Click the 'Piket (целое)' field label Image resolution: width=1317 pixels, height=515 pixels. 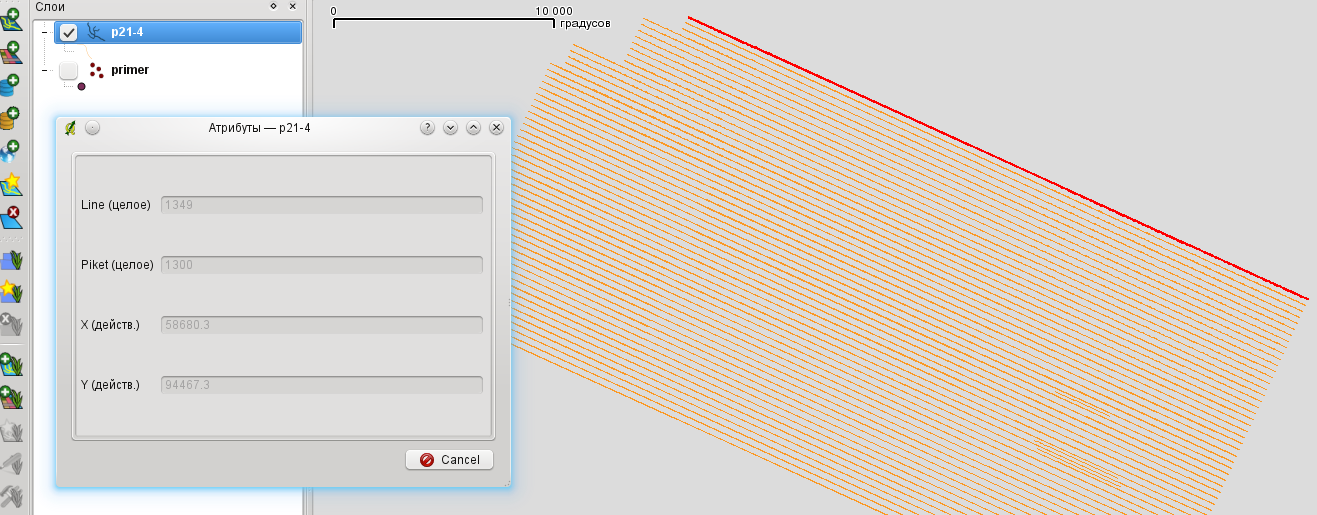118,265
